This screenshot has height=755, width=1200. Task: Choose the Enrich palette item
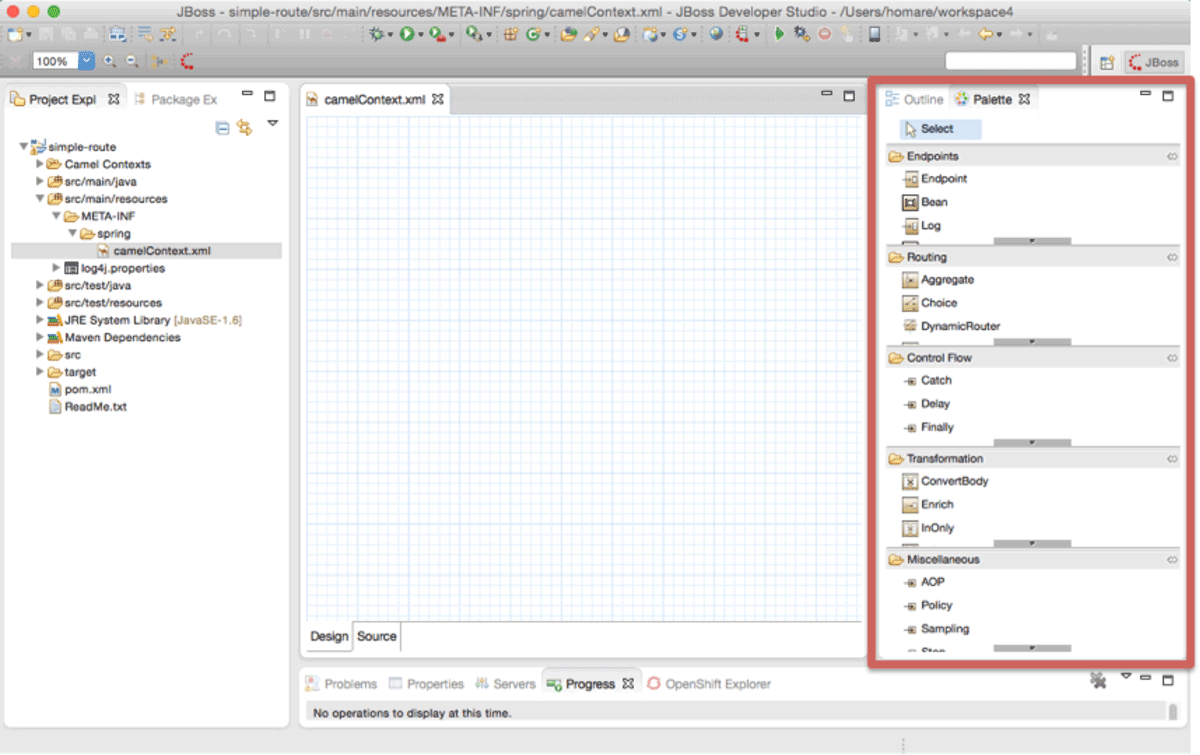[929, 504]
